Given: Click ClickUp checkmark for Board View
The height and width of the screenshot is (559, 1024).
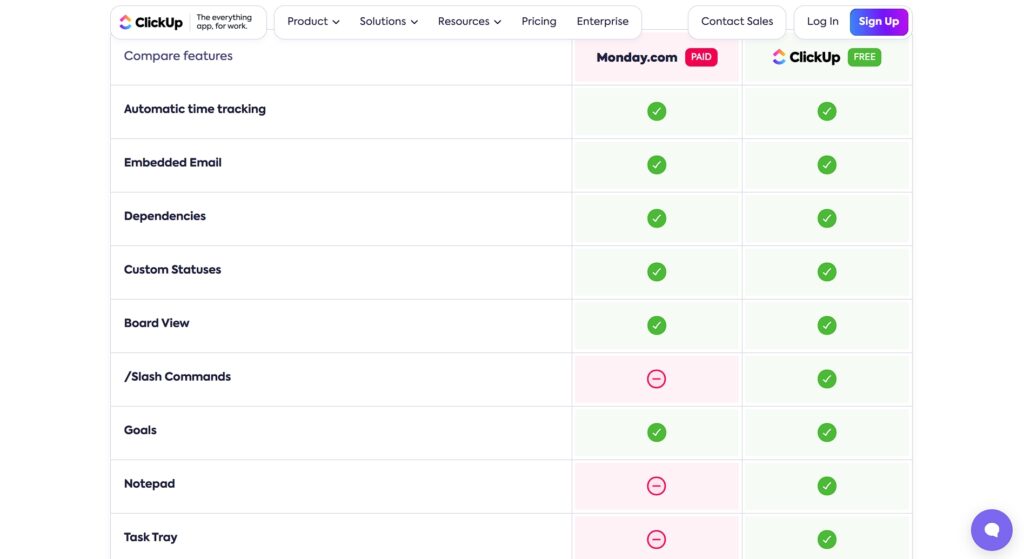Looking at the screenshot, I should point(827,326).
